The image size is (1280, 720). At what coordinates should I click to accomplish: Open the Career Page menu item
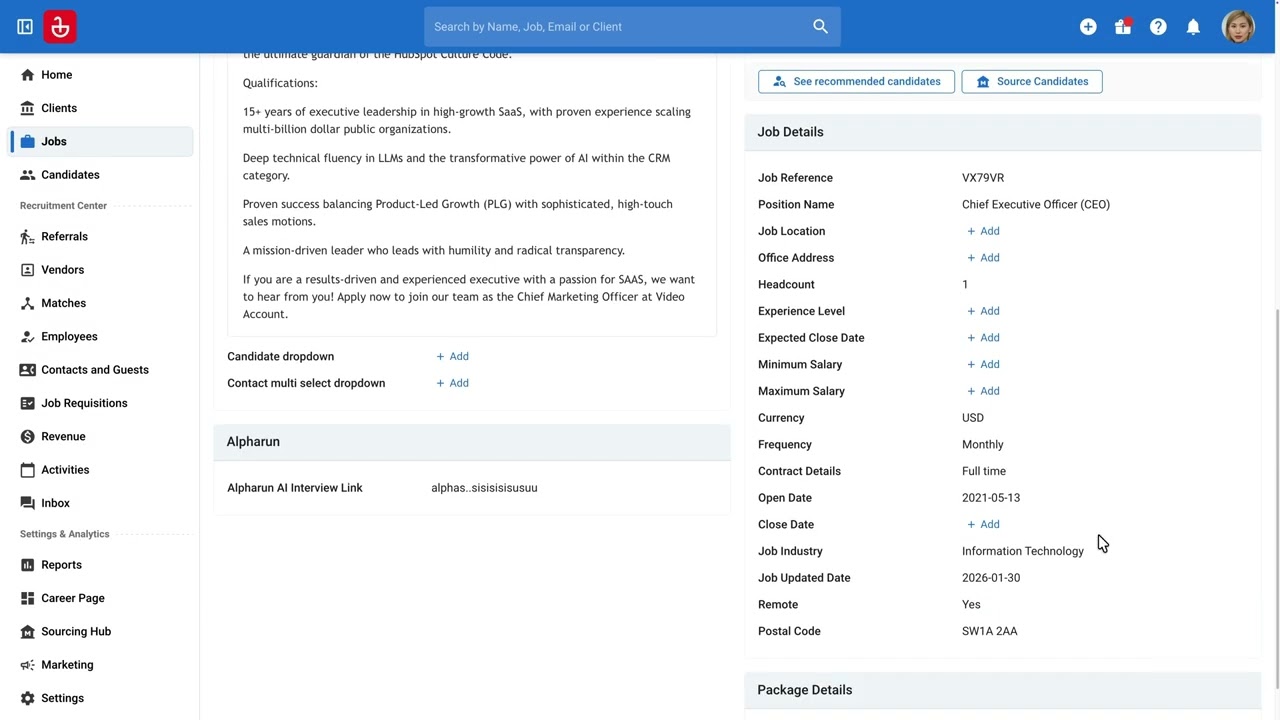click(100, 598)
